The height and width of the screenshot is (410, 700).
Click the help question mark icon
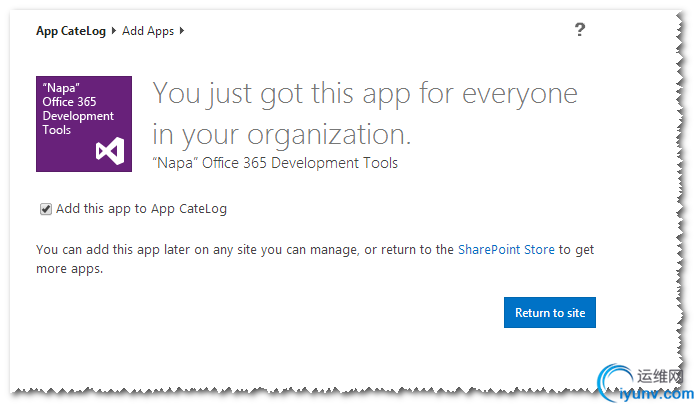tap(580, 30)
